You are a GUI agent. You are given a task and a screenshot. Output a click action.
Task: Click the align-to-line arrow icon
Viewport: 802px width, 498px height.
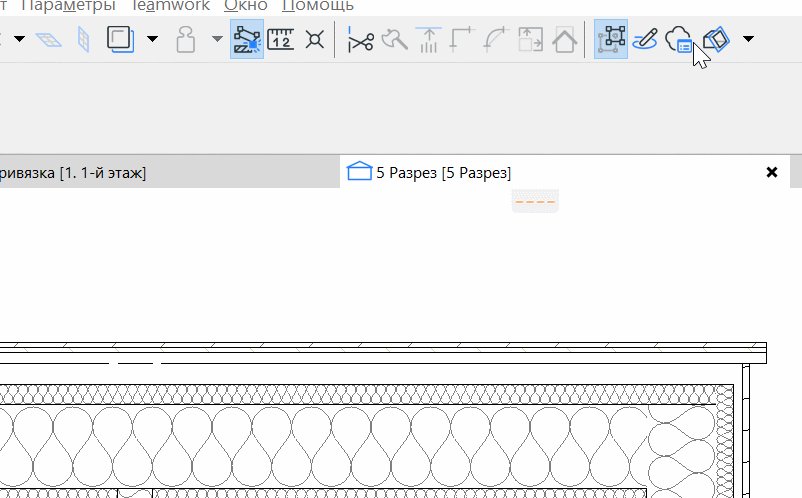click(429, 39)
